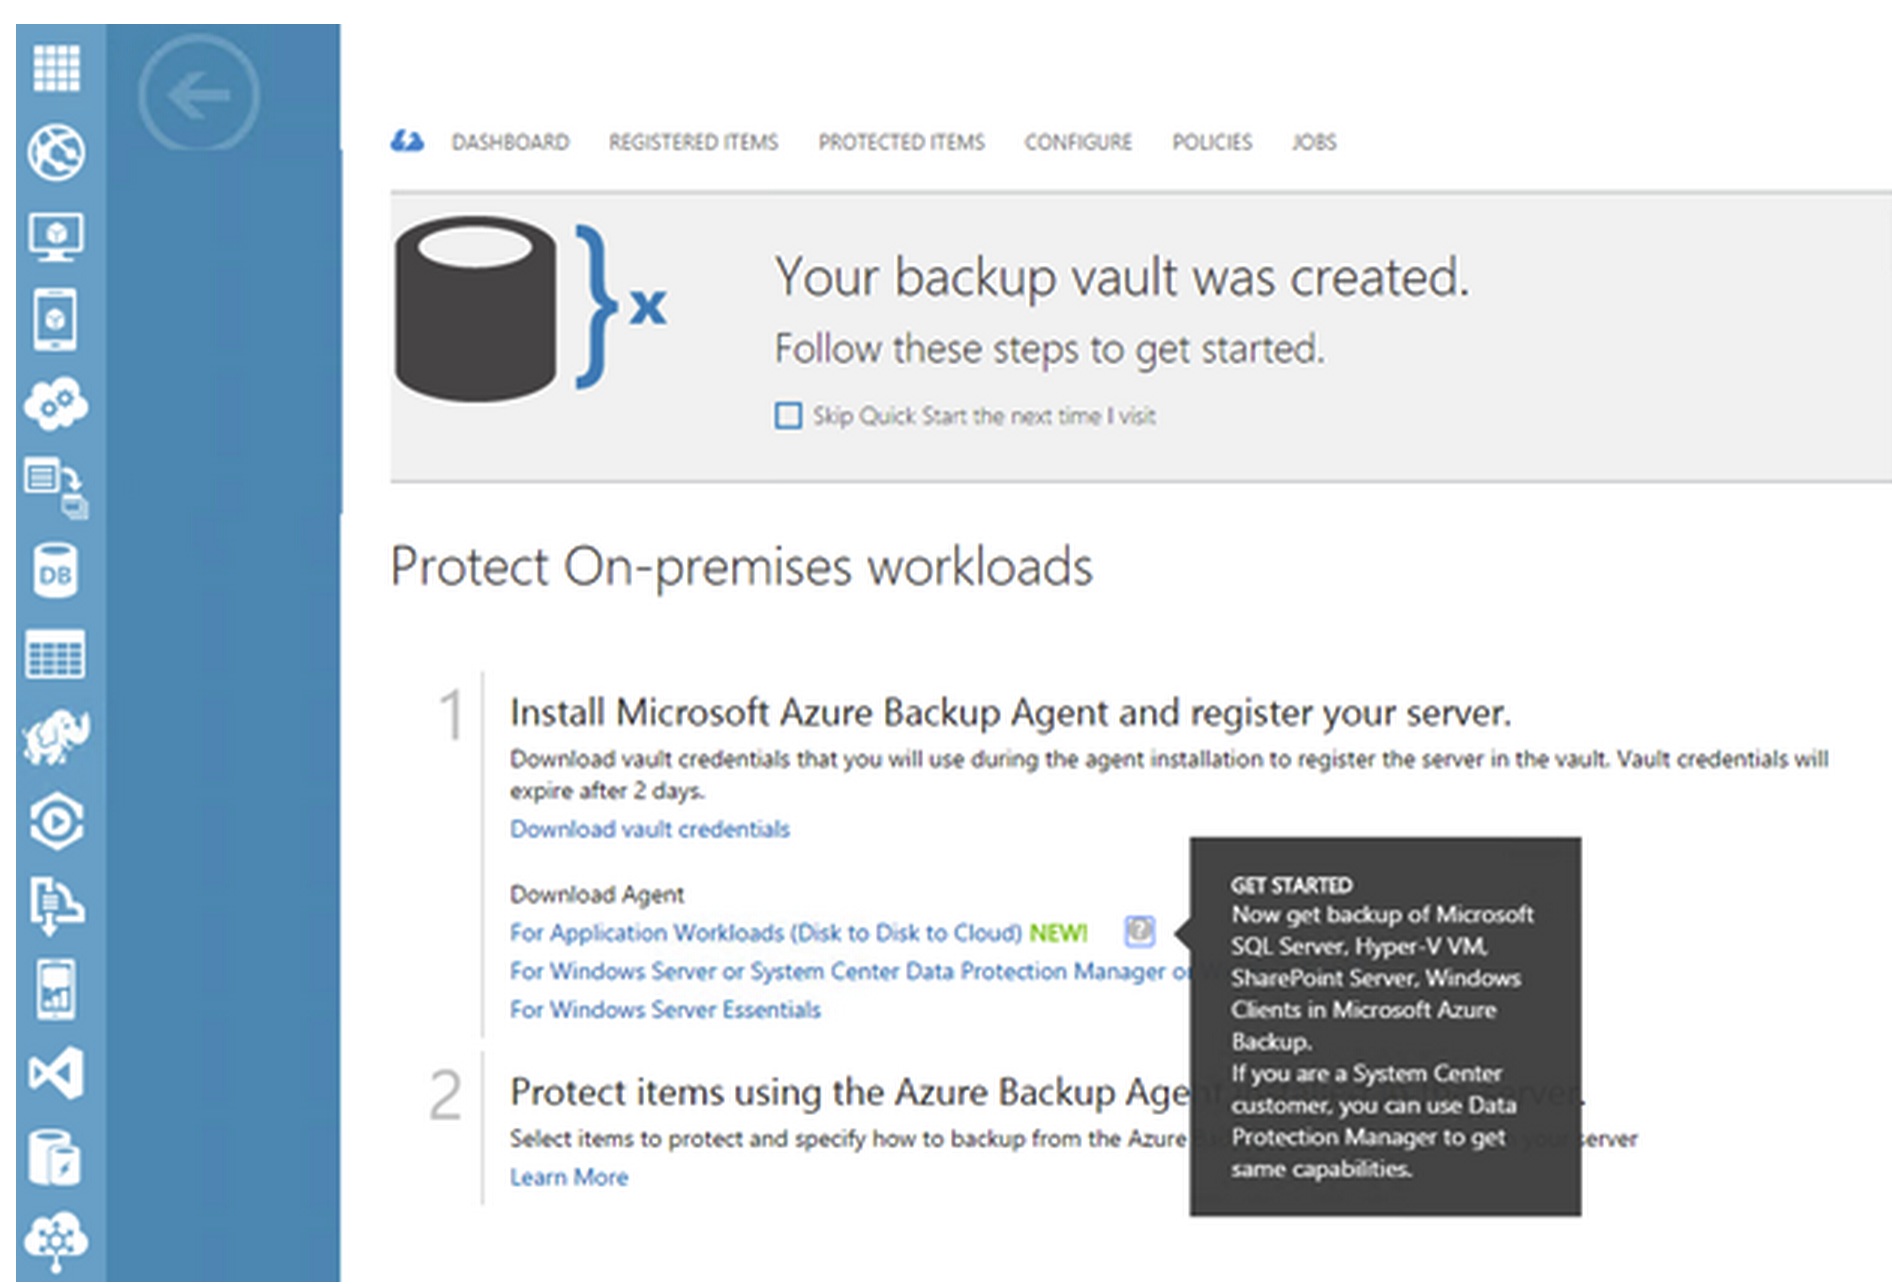
Task: Enable Skip Quick Start checkbox
Action: tap(788, 416)
